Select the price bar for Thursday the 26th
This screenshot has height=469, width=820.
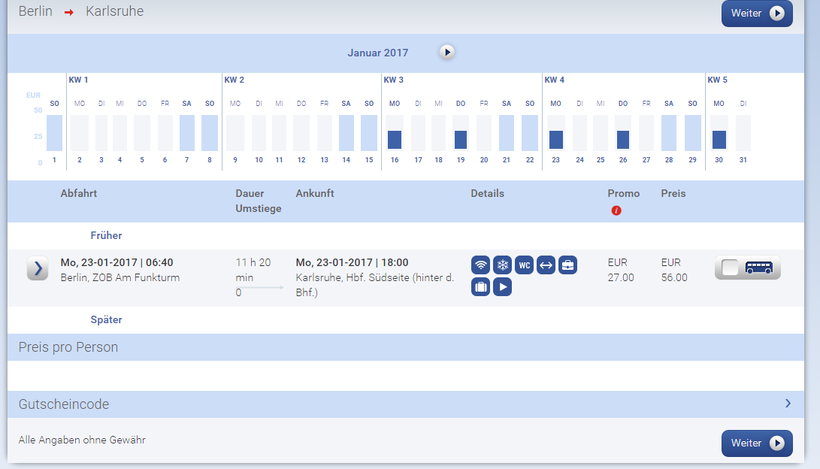623,139
